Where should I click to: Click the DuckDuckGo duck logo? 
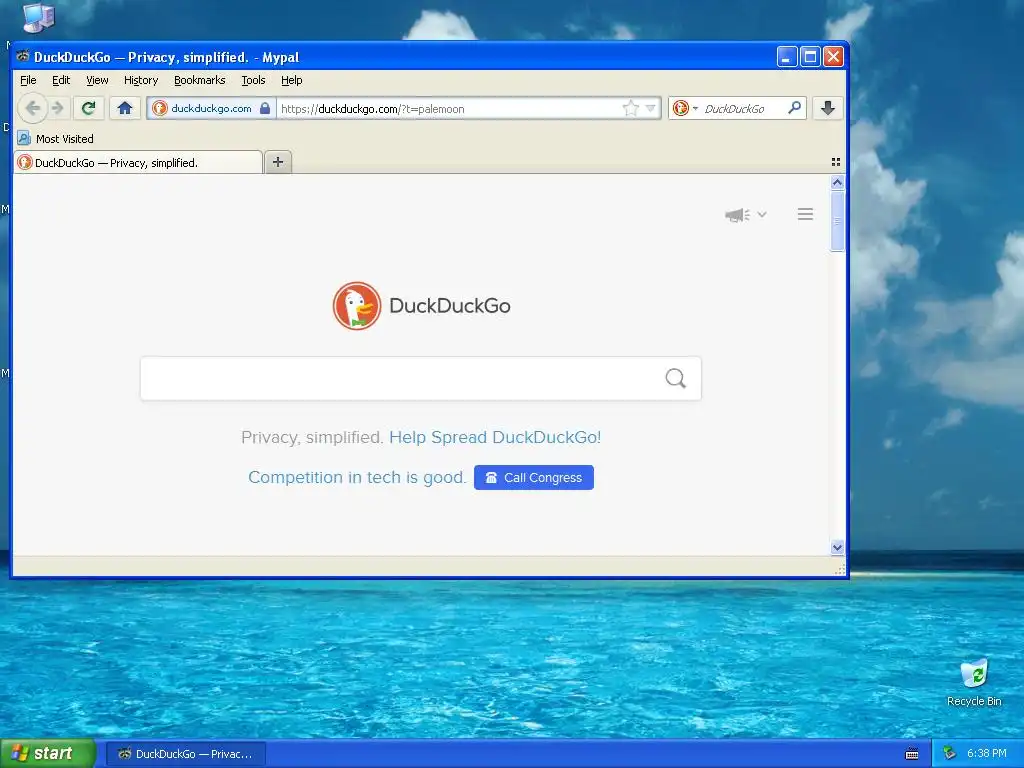[357, 306]
